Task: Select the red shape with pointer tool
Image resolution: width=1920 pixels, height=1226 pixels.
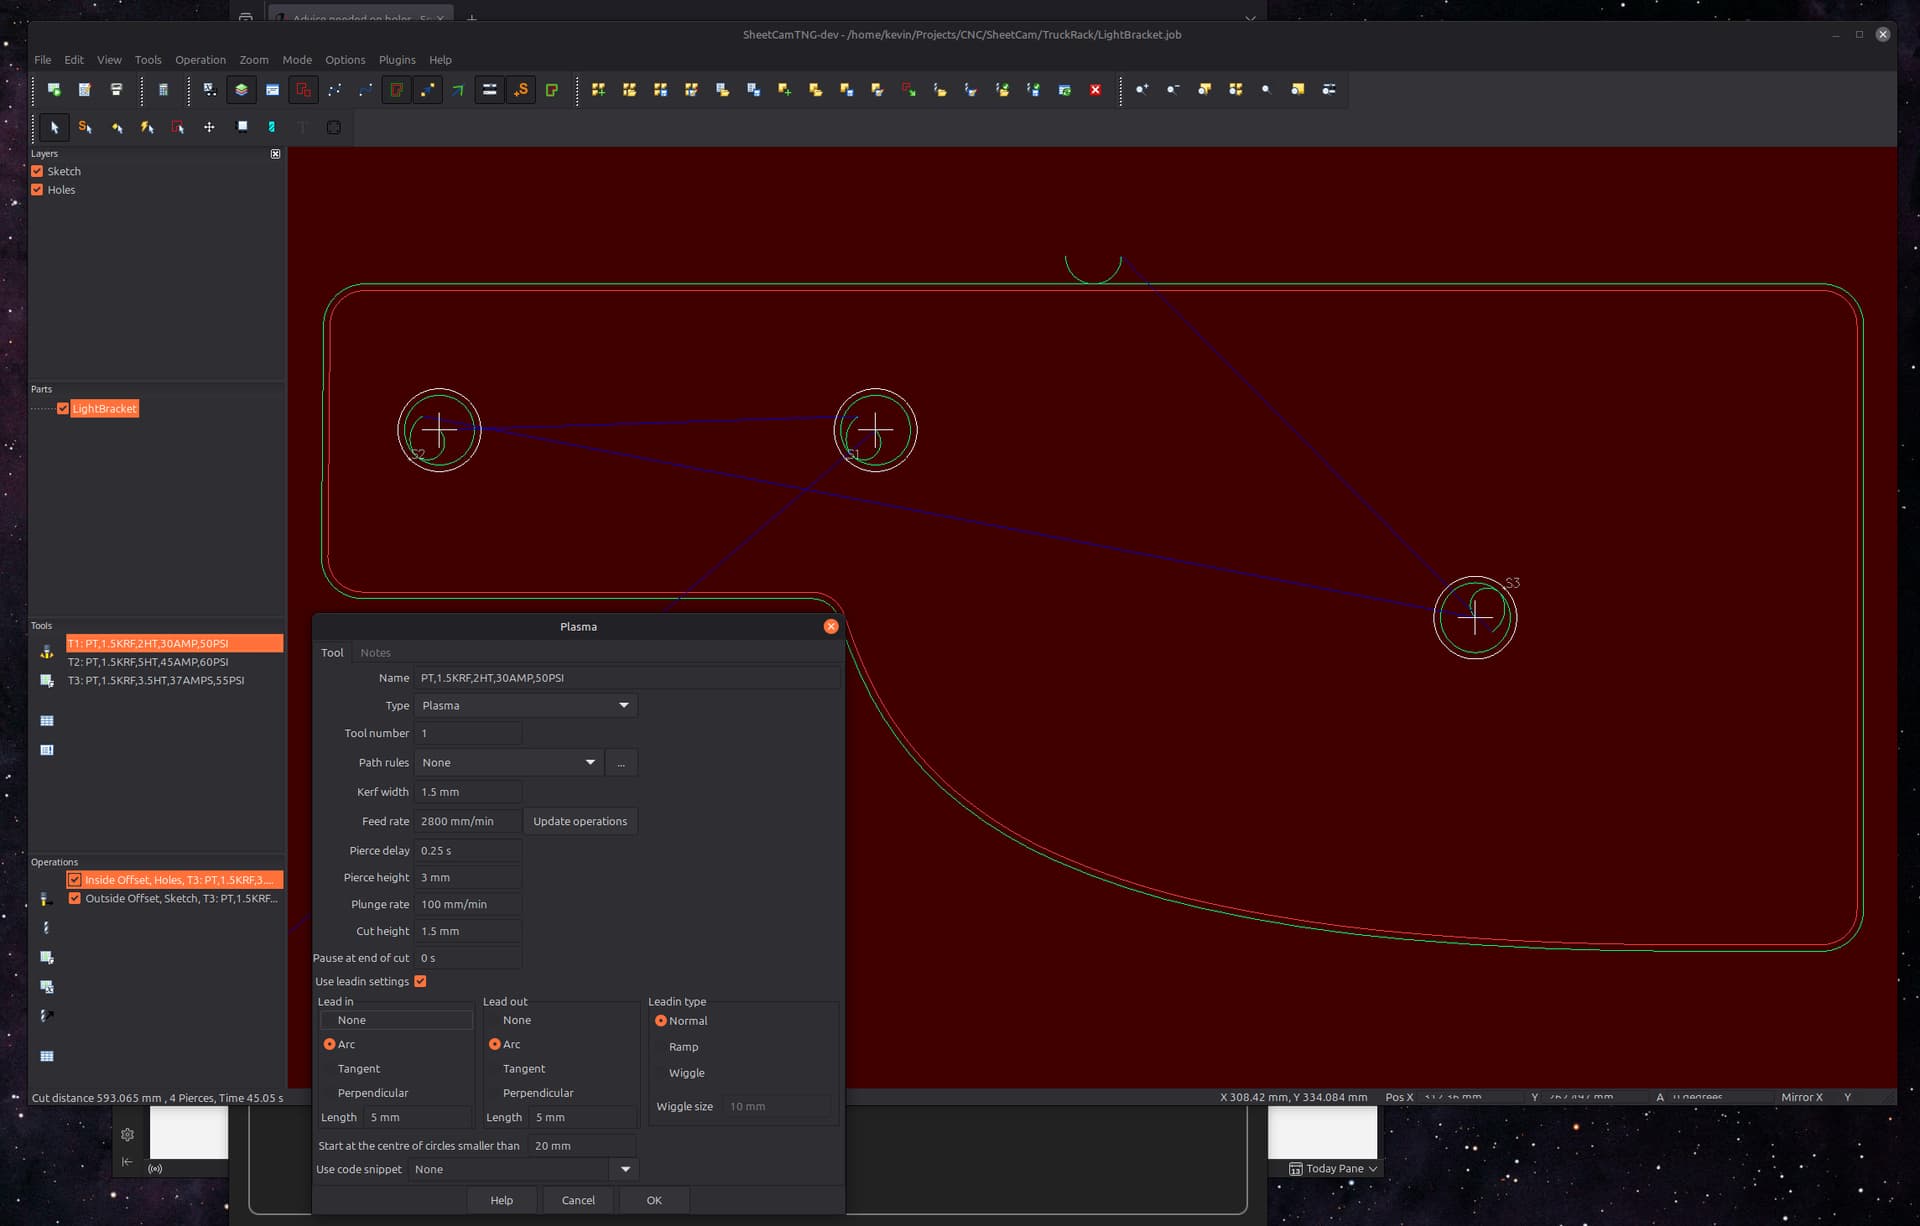Action: [178, 127]
